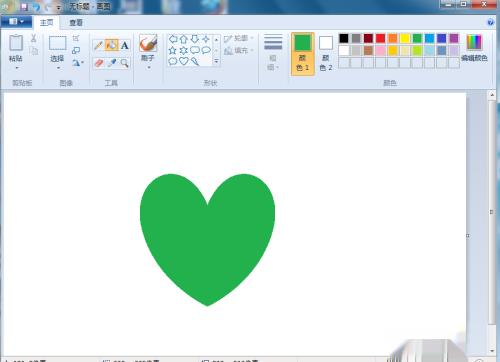Select the Pencil tool
This screenshot has height=362, width=500.
(98, 45)
